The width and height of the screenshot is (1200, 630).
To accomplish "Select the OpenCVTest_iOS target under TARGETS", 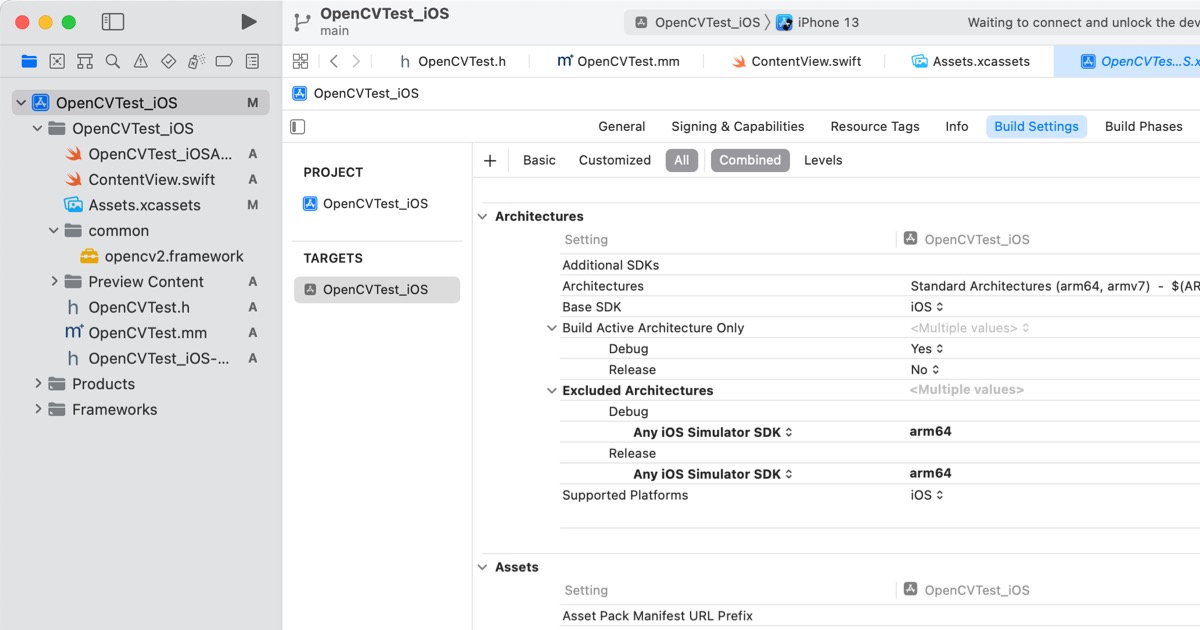I will tap(377, 290).
